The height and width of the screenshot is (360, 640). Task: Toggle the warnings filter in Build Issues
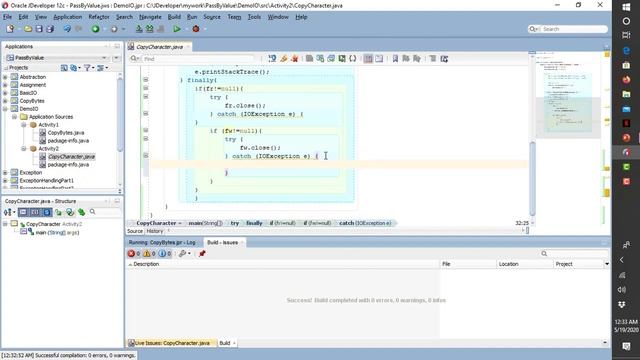tap(149, 253)
